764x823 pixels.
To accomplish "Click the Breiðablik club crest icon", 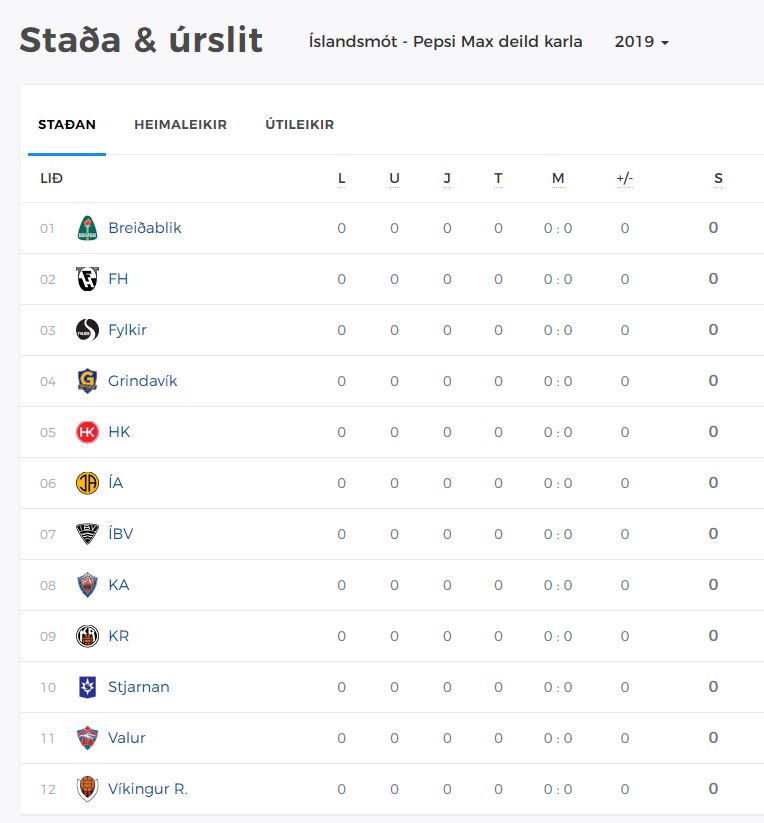I will 87,228.
